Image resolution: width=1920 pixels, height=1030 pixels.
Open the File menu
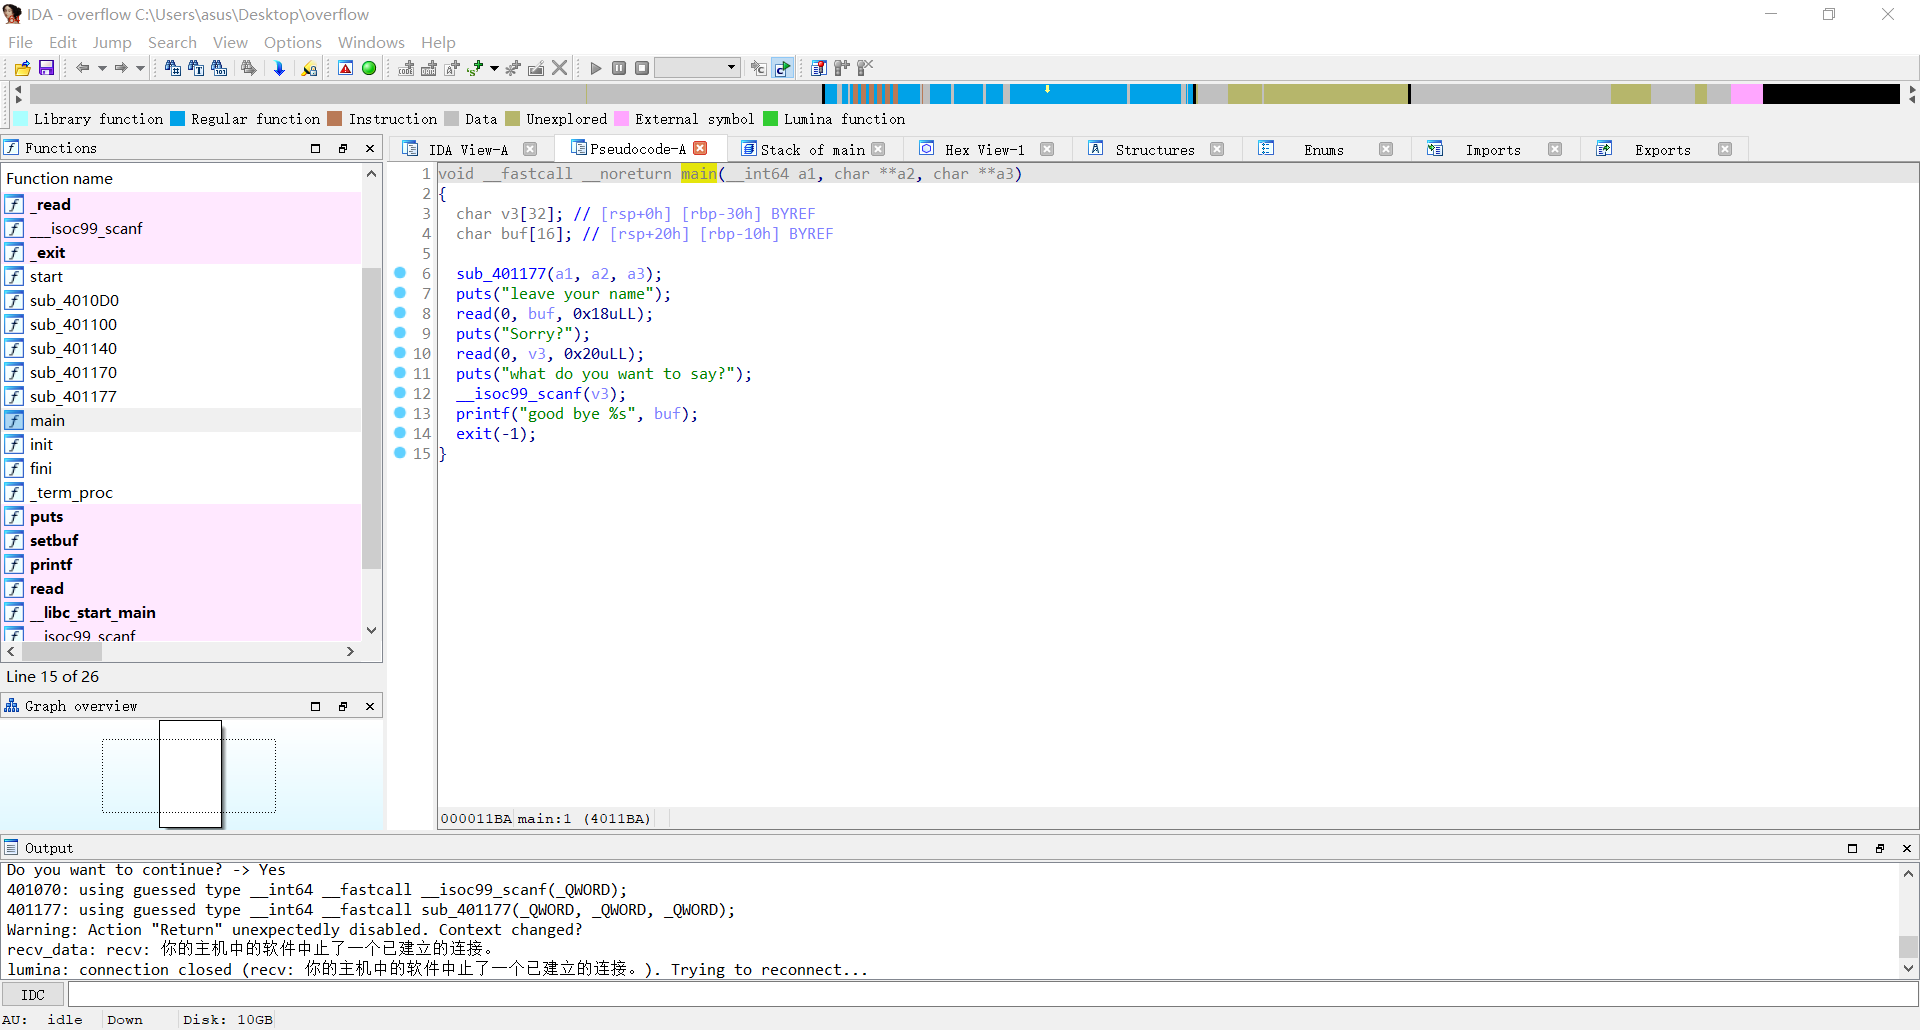click(x=20, y=42)
